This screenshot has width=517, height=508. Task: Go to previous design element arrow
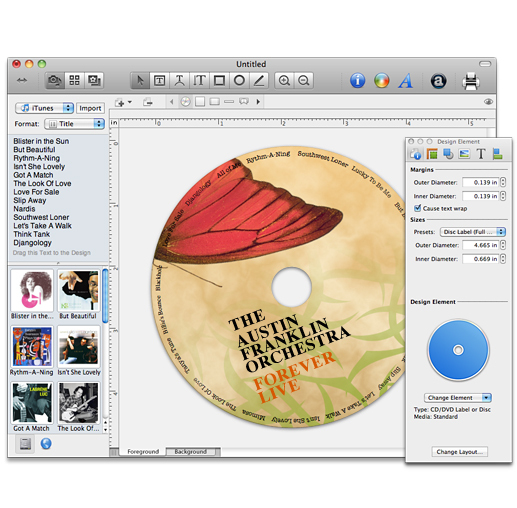click(171, 102)
